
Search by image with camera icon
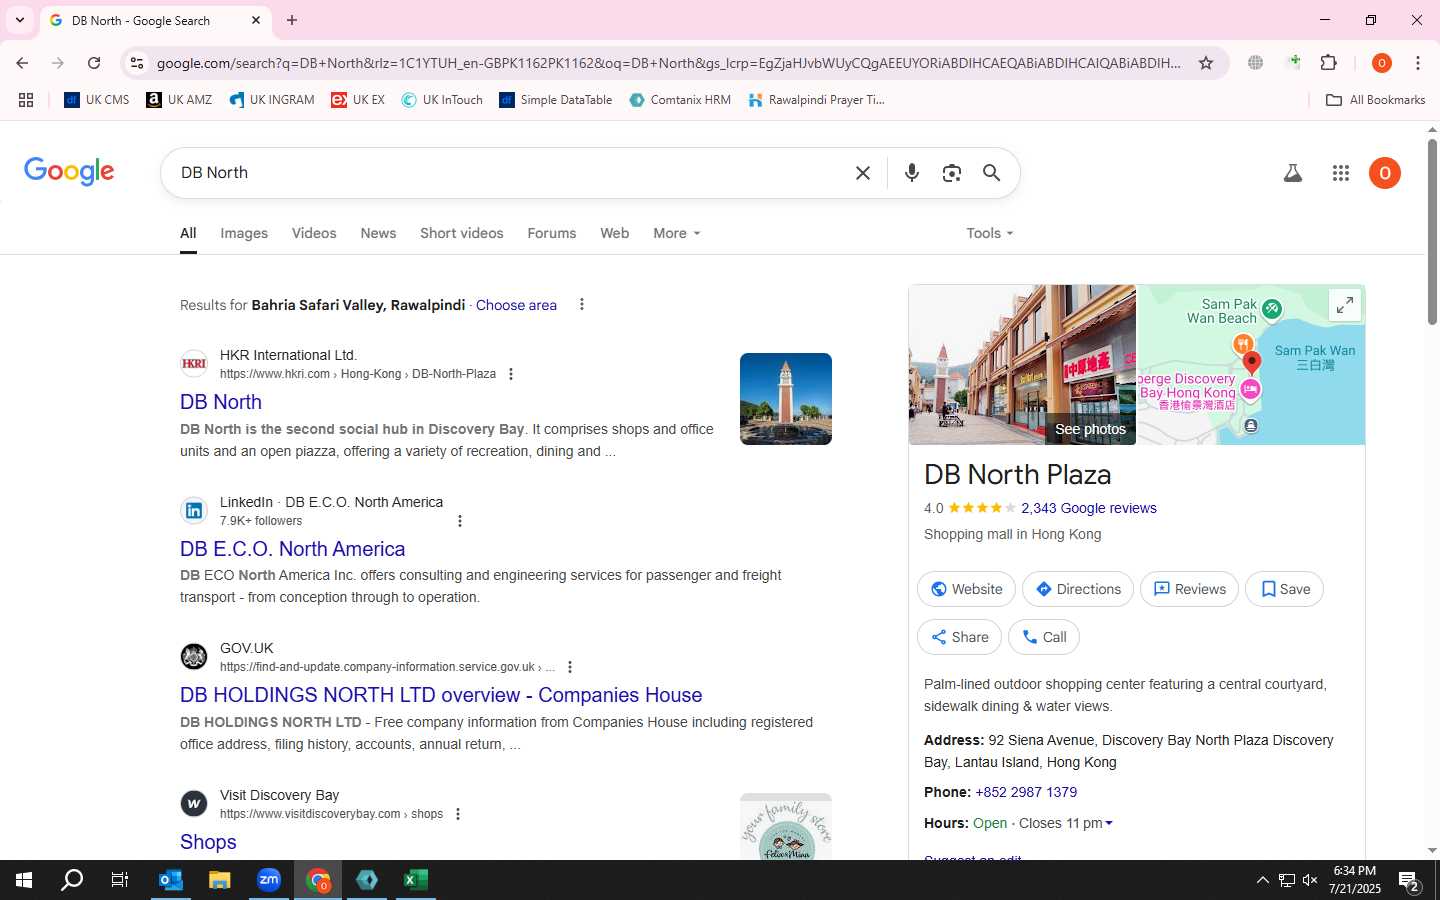952,173
